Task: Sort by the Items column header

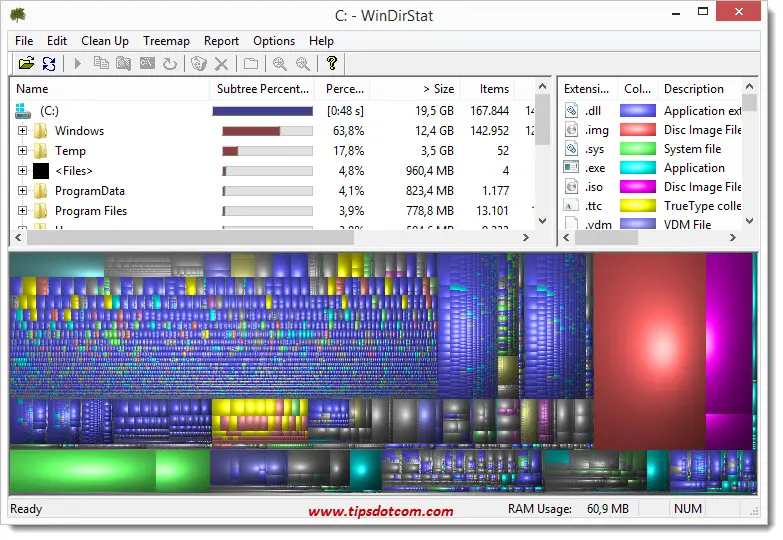Action: tap(487, 89)
